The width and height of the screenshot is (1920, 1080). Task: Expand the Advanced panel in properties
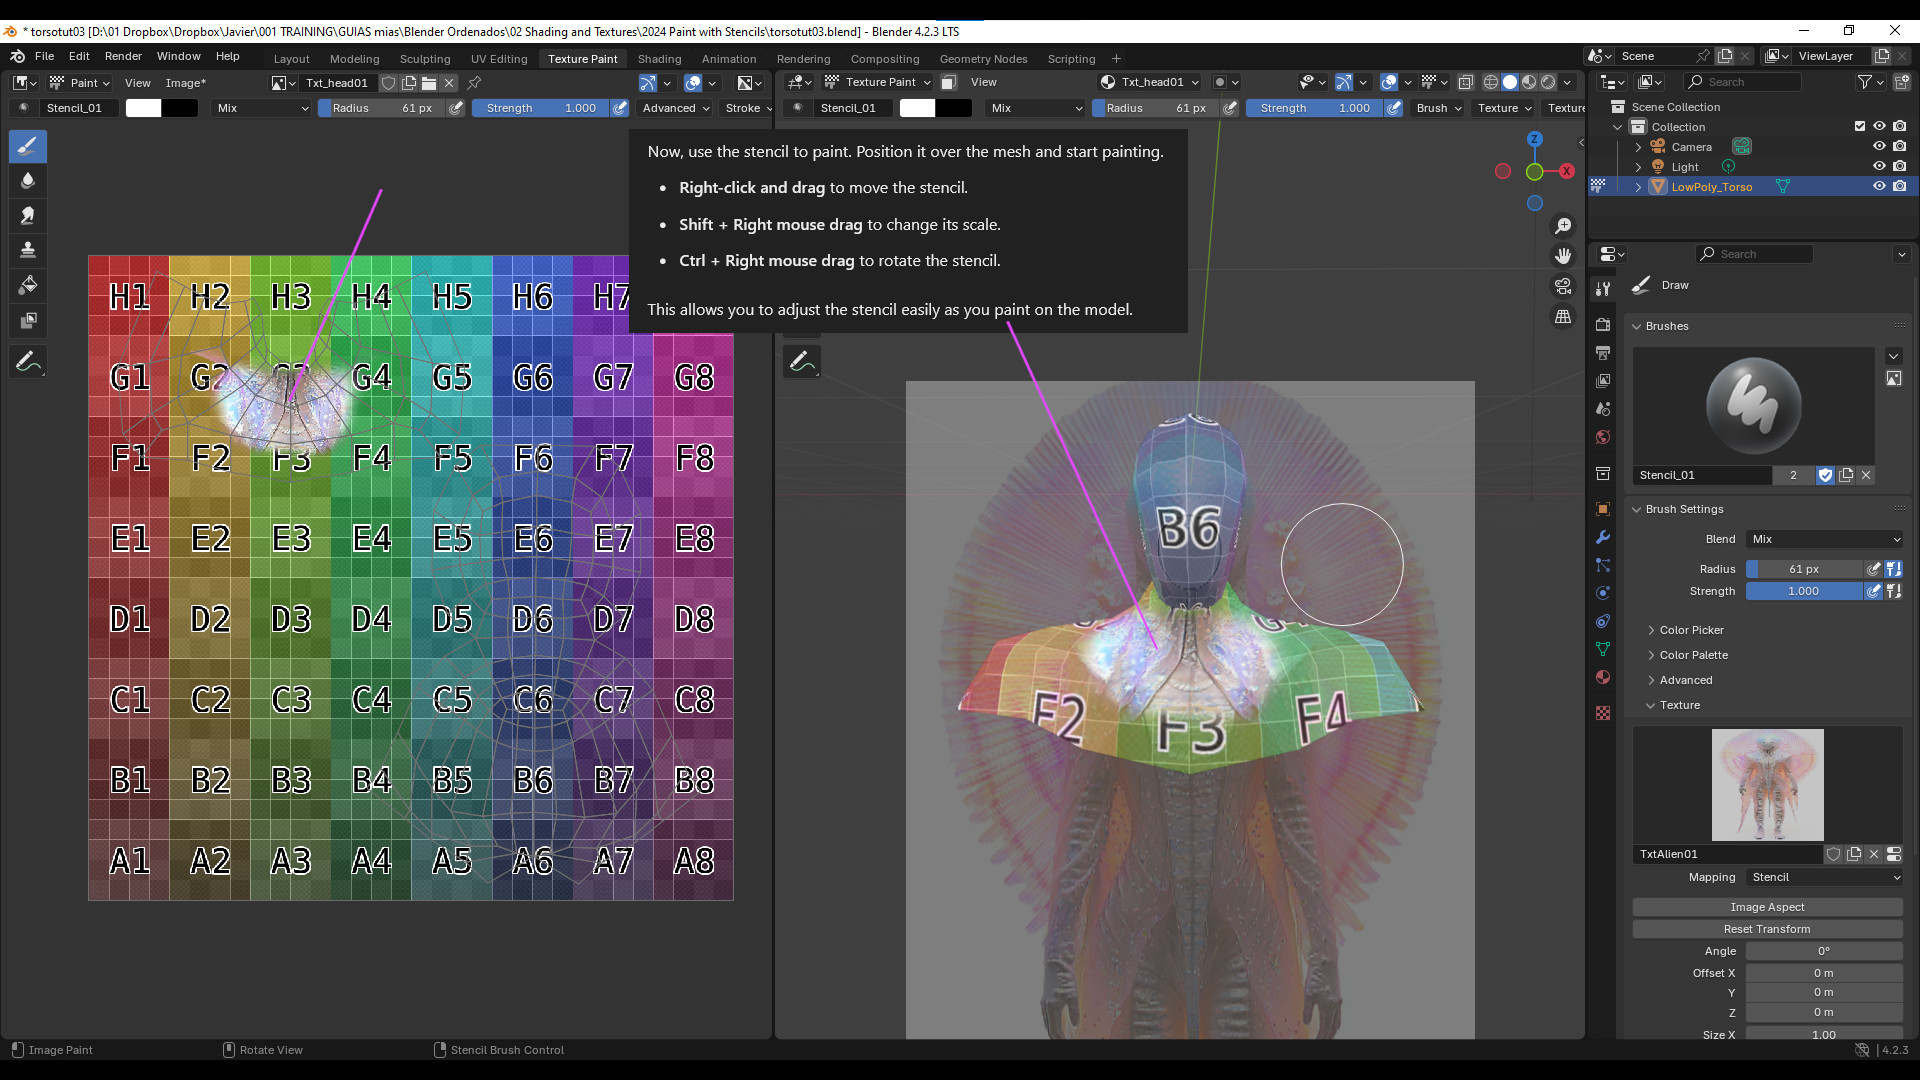point(1685,680)
